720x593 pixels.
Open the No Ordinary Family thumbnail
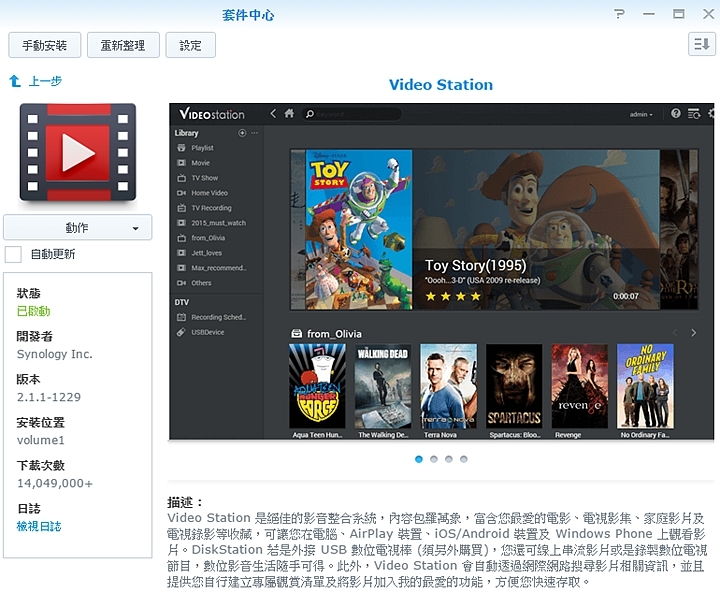coord(645,386)
